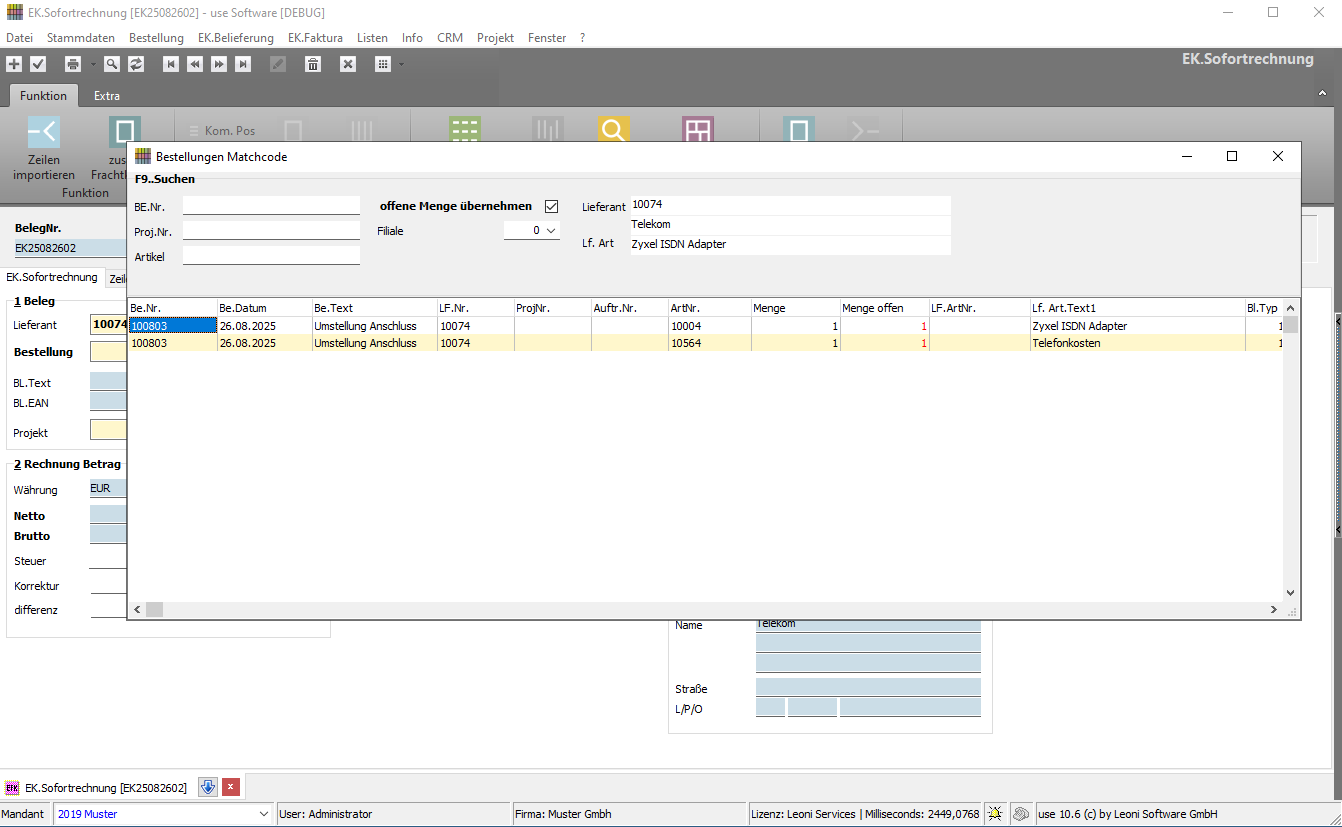
Task: Open the Listen menu
Action: click(x=372, y=37)
